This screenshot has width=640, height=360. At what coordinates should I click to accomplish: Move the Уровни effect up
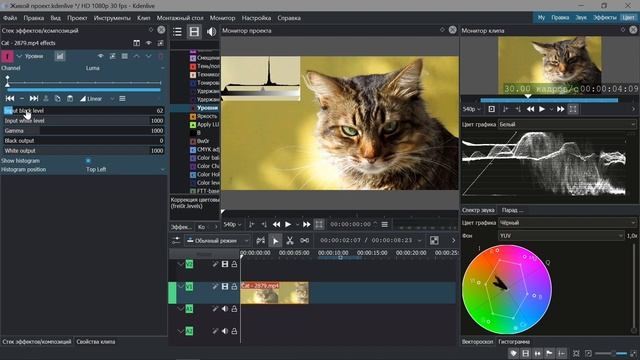136,56
